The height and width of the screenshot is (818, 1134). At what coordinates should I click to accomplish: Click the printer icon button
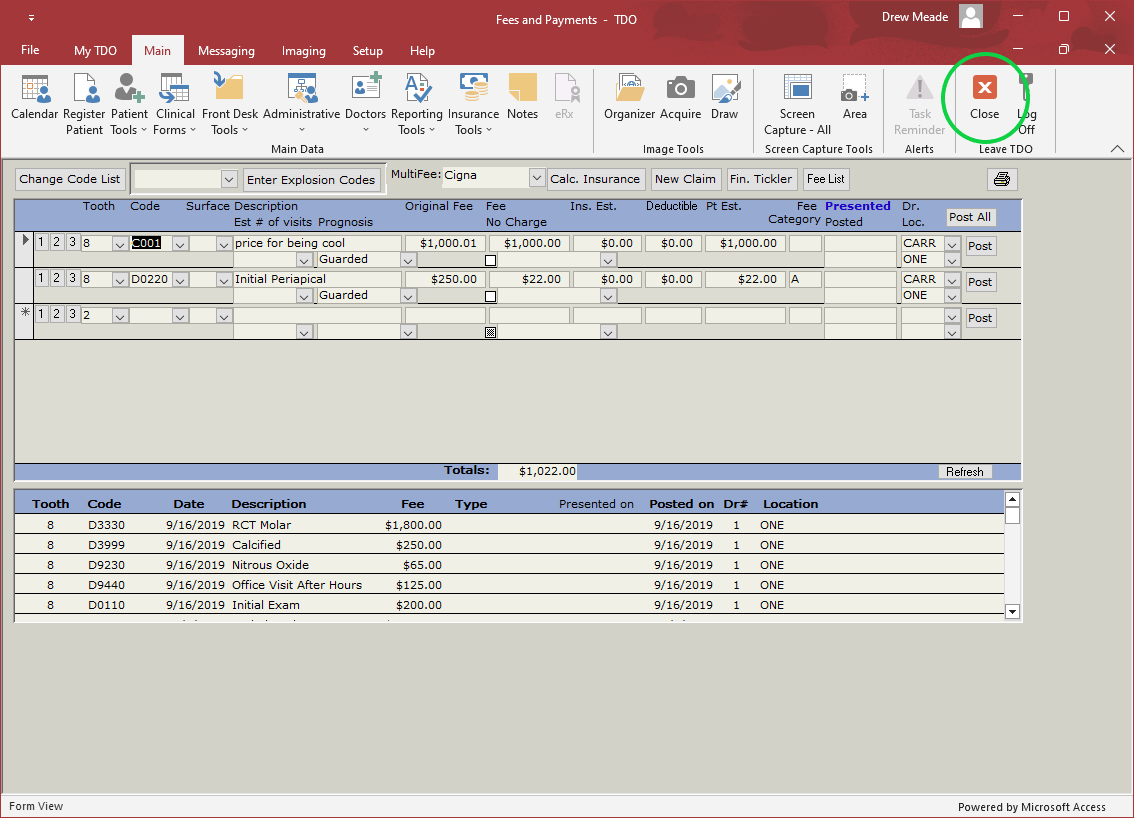[1002, 180]
